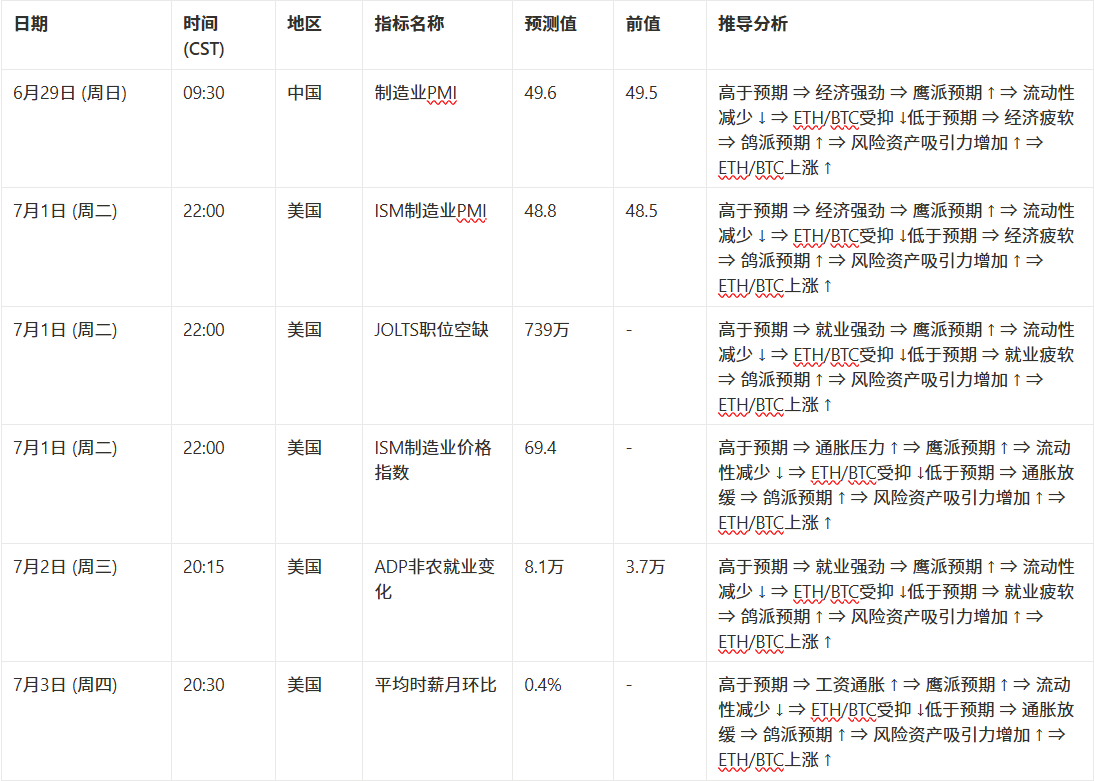Screen dimensions: 1094x781
Task: Click the analysis text in the ISM制造业价格指数 row
Action: pos(896,485)
